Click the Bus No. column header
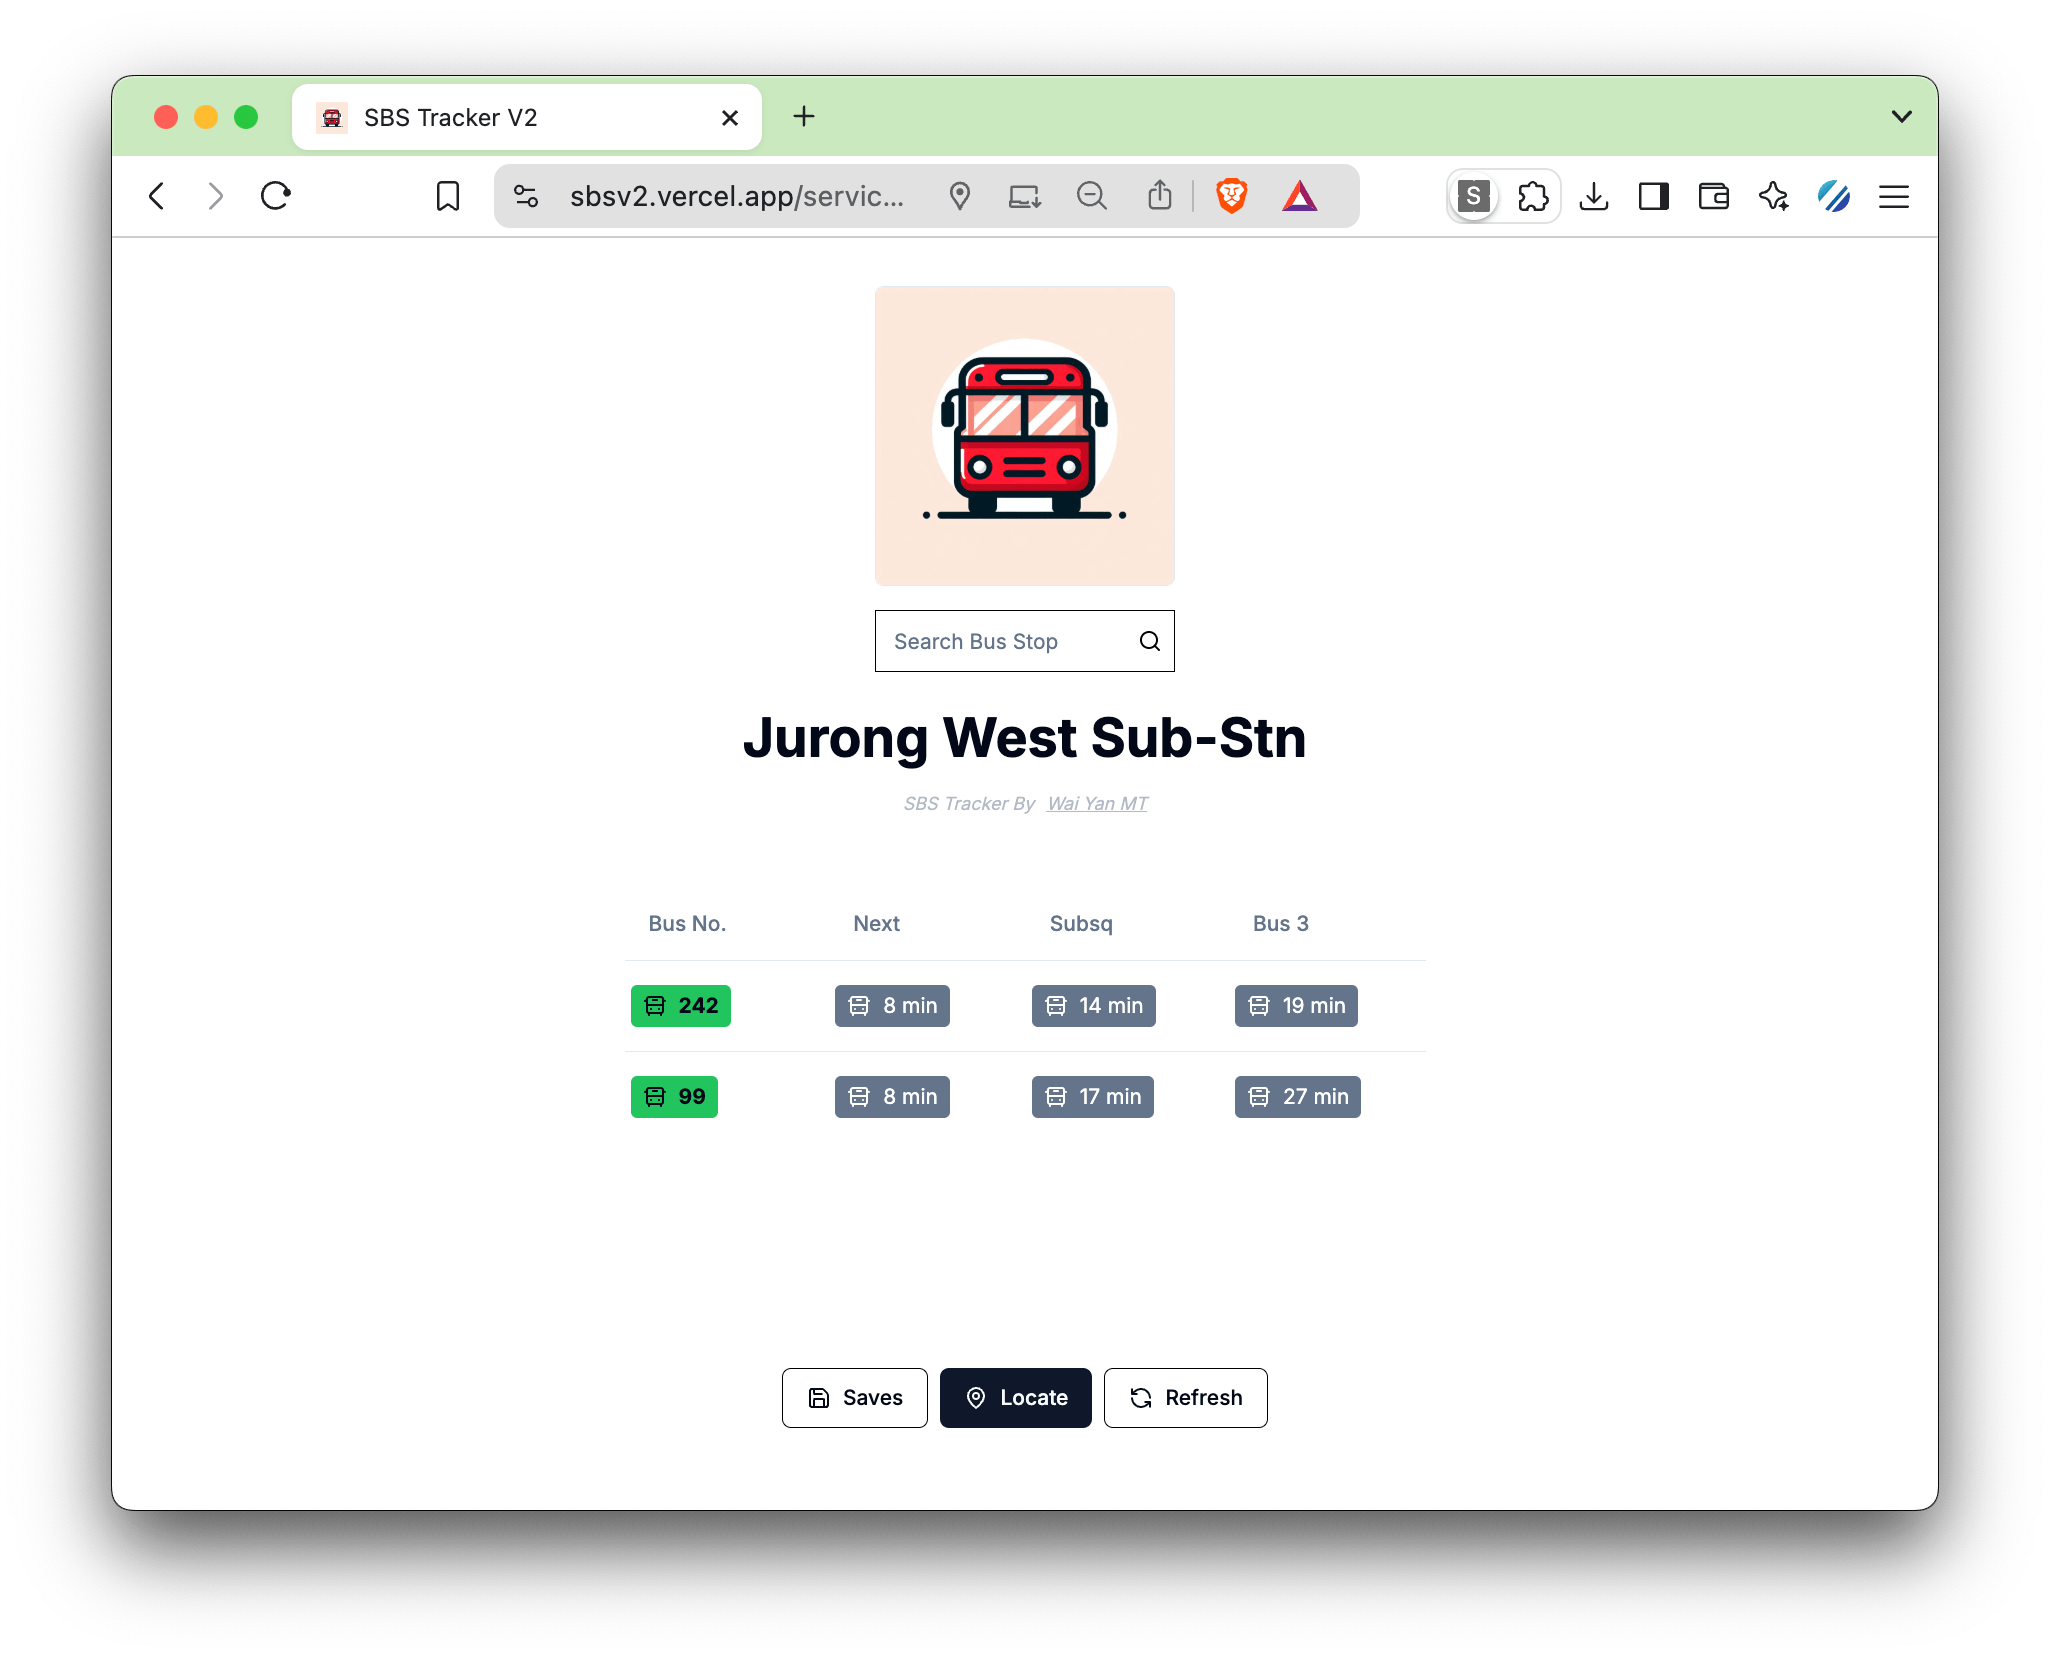Screen dimensions: 2050x1658 click(x=683, y=924)
